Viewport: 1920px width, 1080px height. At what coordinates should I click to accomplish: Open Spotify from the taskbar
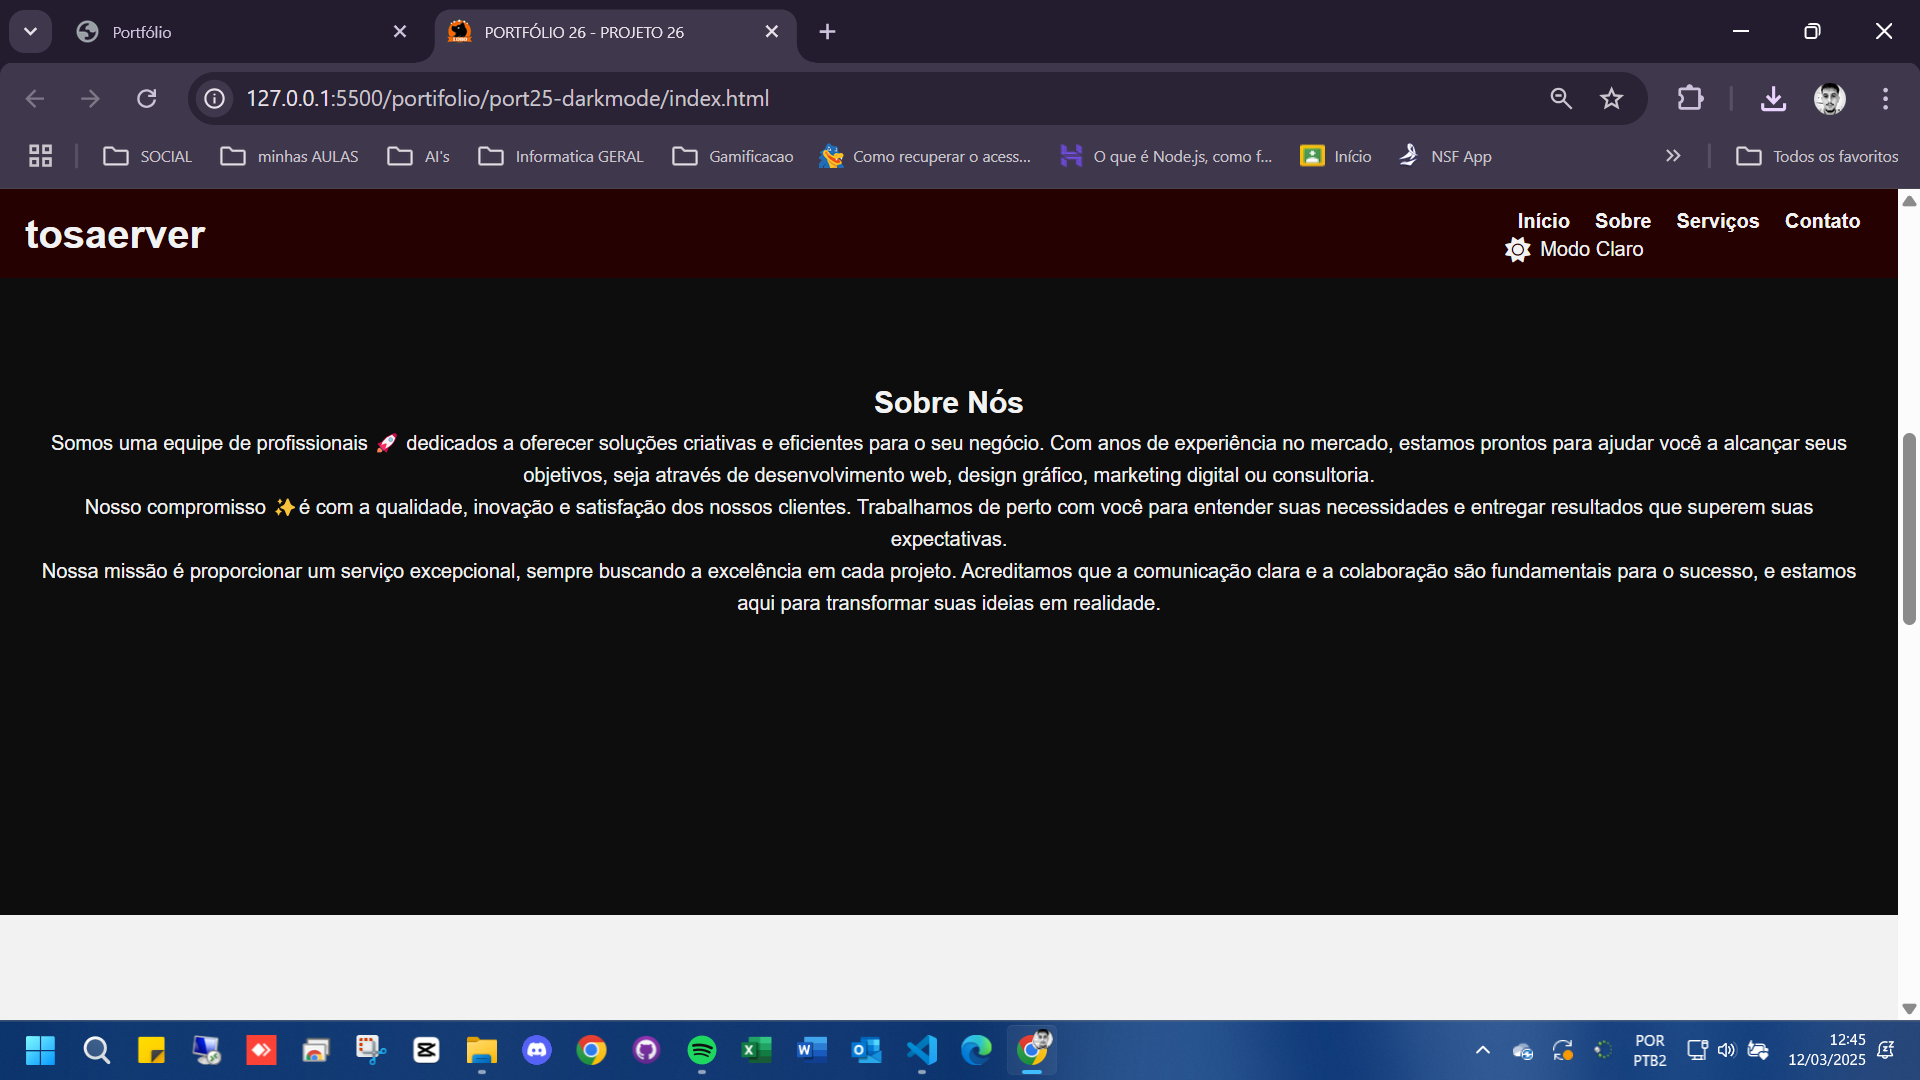click(x=702, y=1050)
